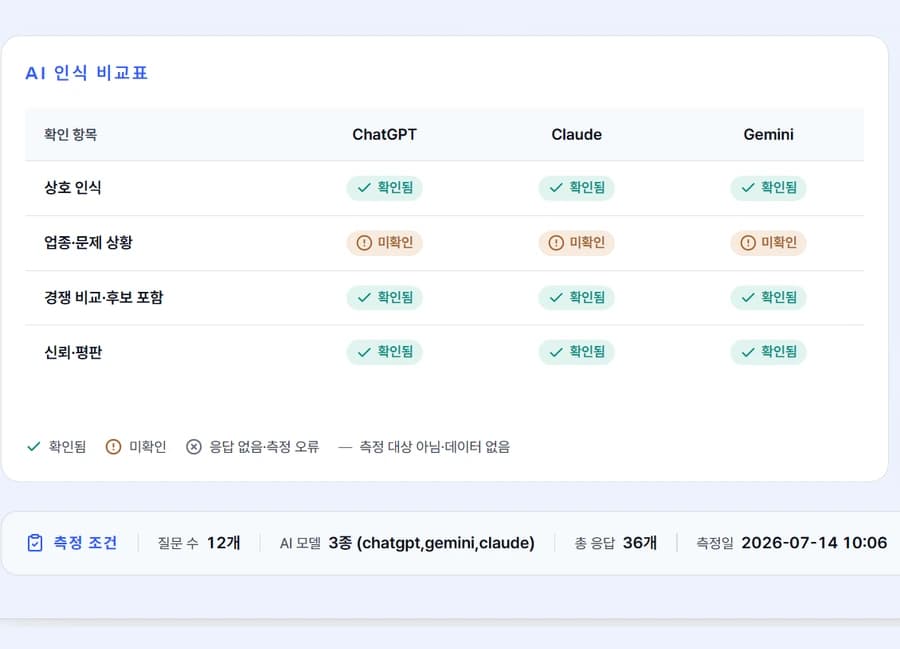The width and height of the screenshot is (900, 649).
Task: Click the 측정 조건 label
Action: (85, 542)
